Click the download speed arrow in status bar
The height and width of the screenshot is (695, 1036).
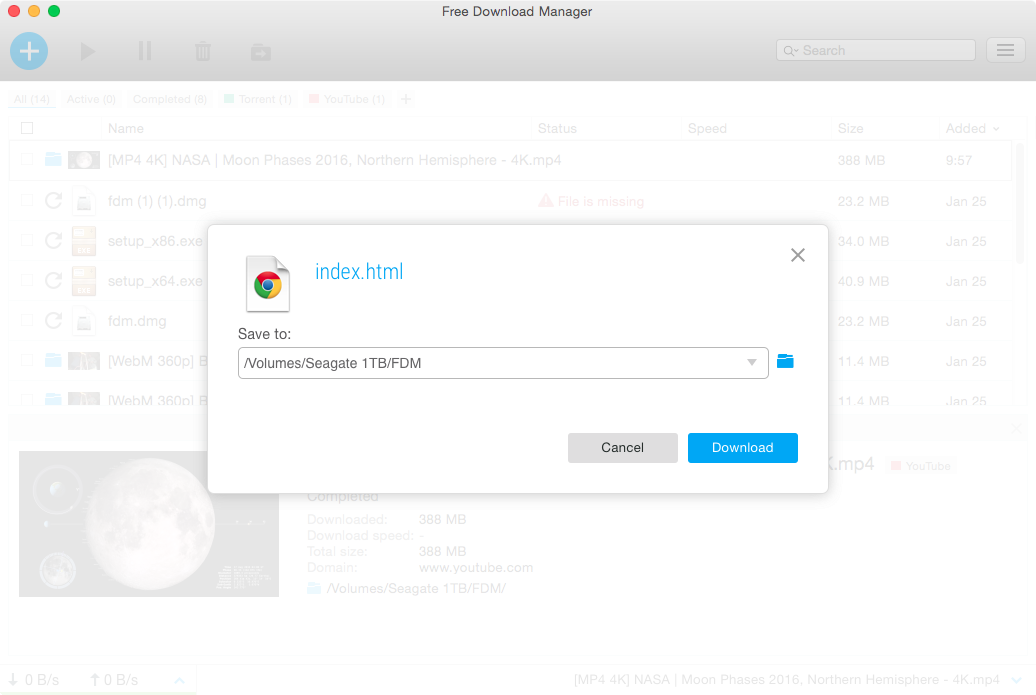(x=13, y=680)
